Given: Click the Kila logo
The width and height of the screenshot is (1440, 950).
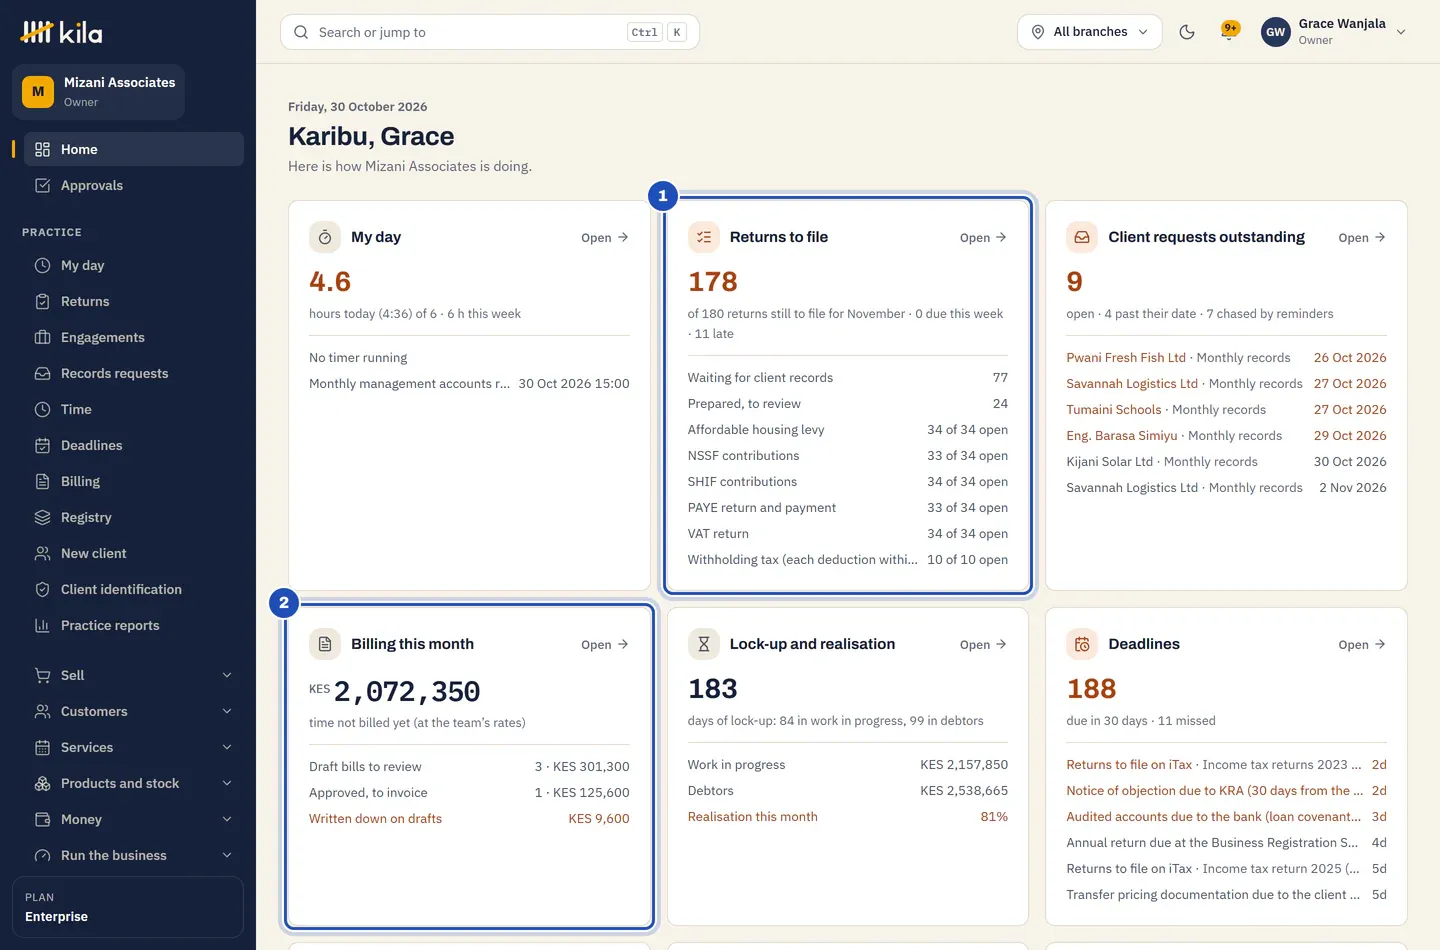Looking at the screenshot, I should coord(61,32).
